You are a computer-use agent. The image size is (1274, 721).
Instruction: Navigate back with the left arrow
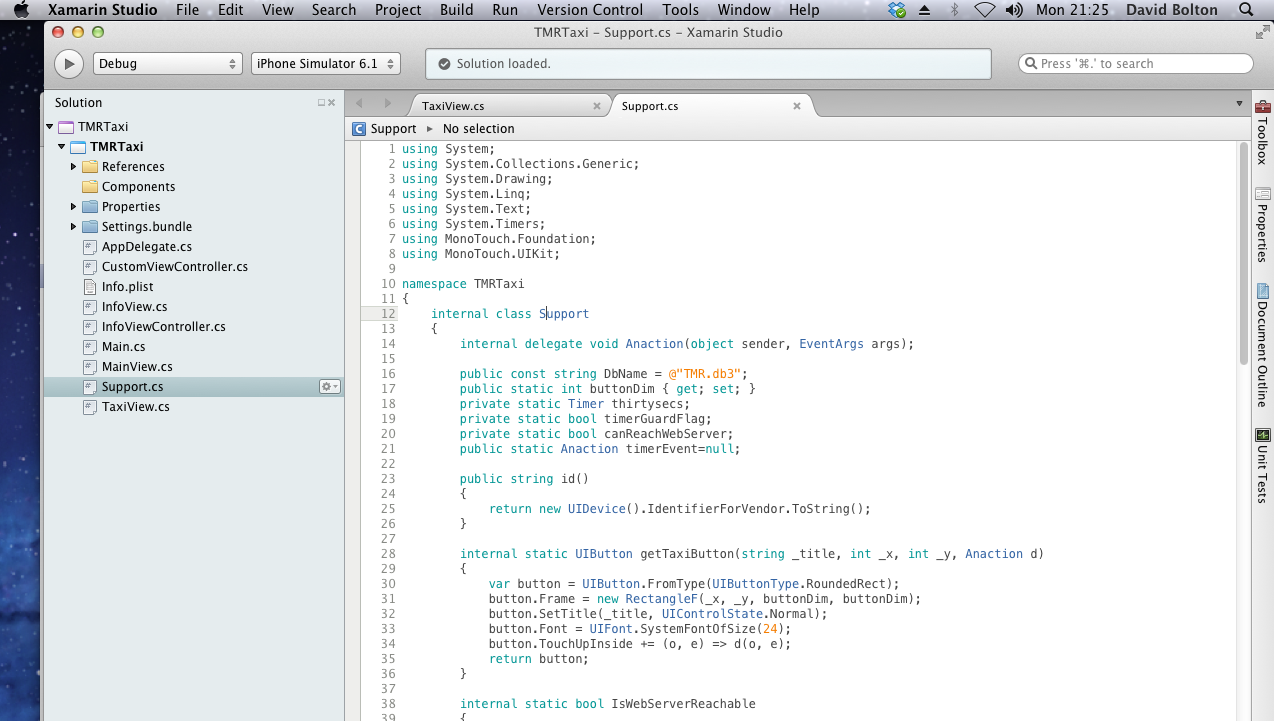click(x=360, y=104)
